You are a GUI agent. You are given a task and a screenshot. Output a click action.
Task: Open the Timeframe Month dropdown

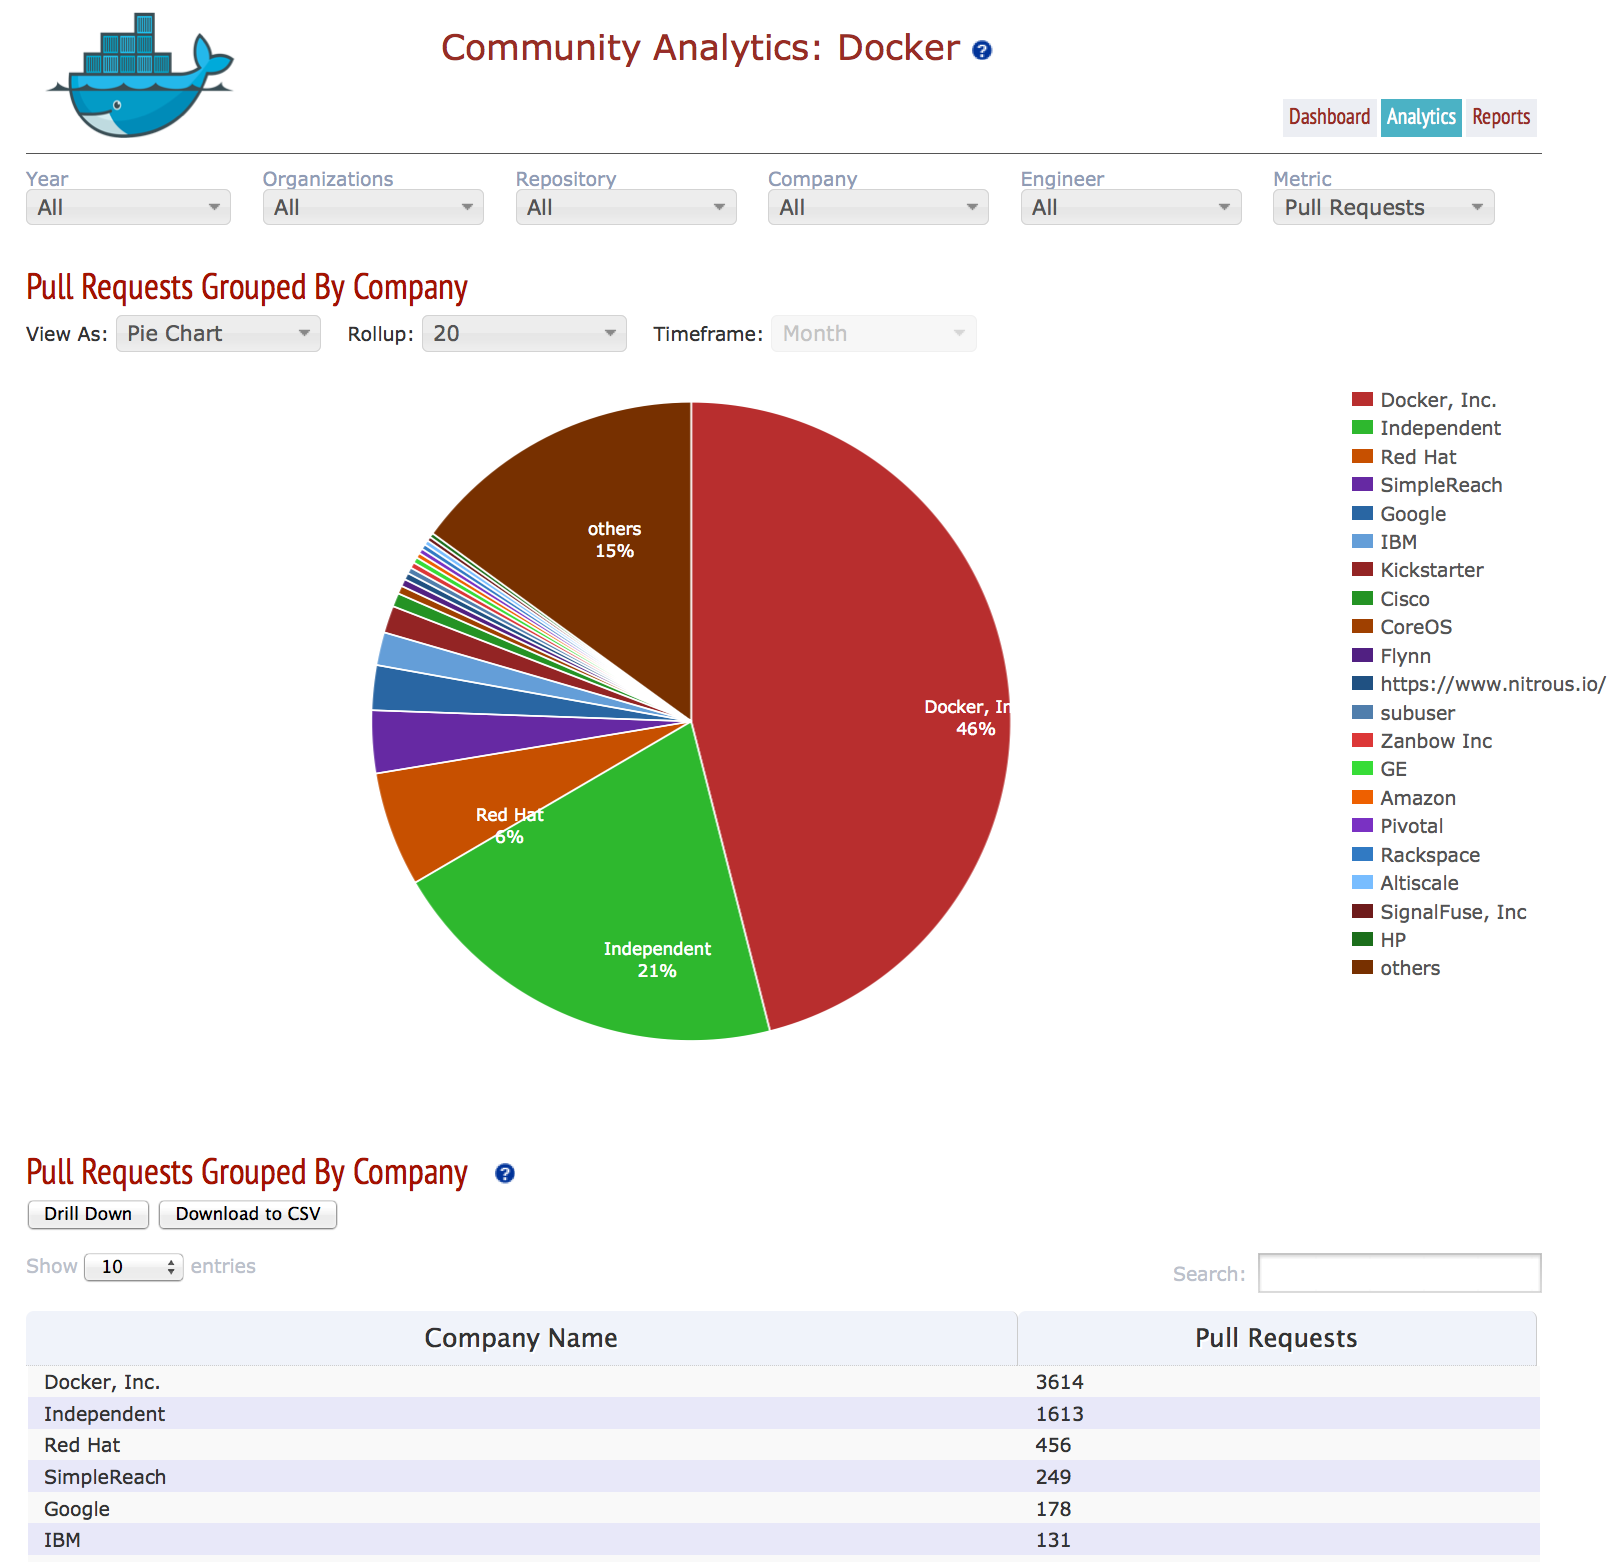click(x=874, y=333)
